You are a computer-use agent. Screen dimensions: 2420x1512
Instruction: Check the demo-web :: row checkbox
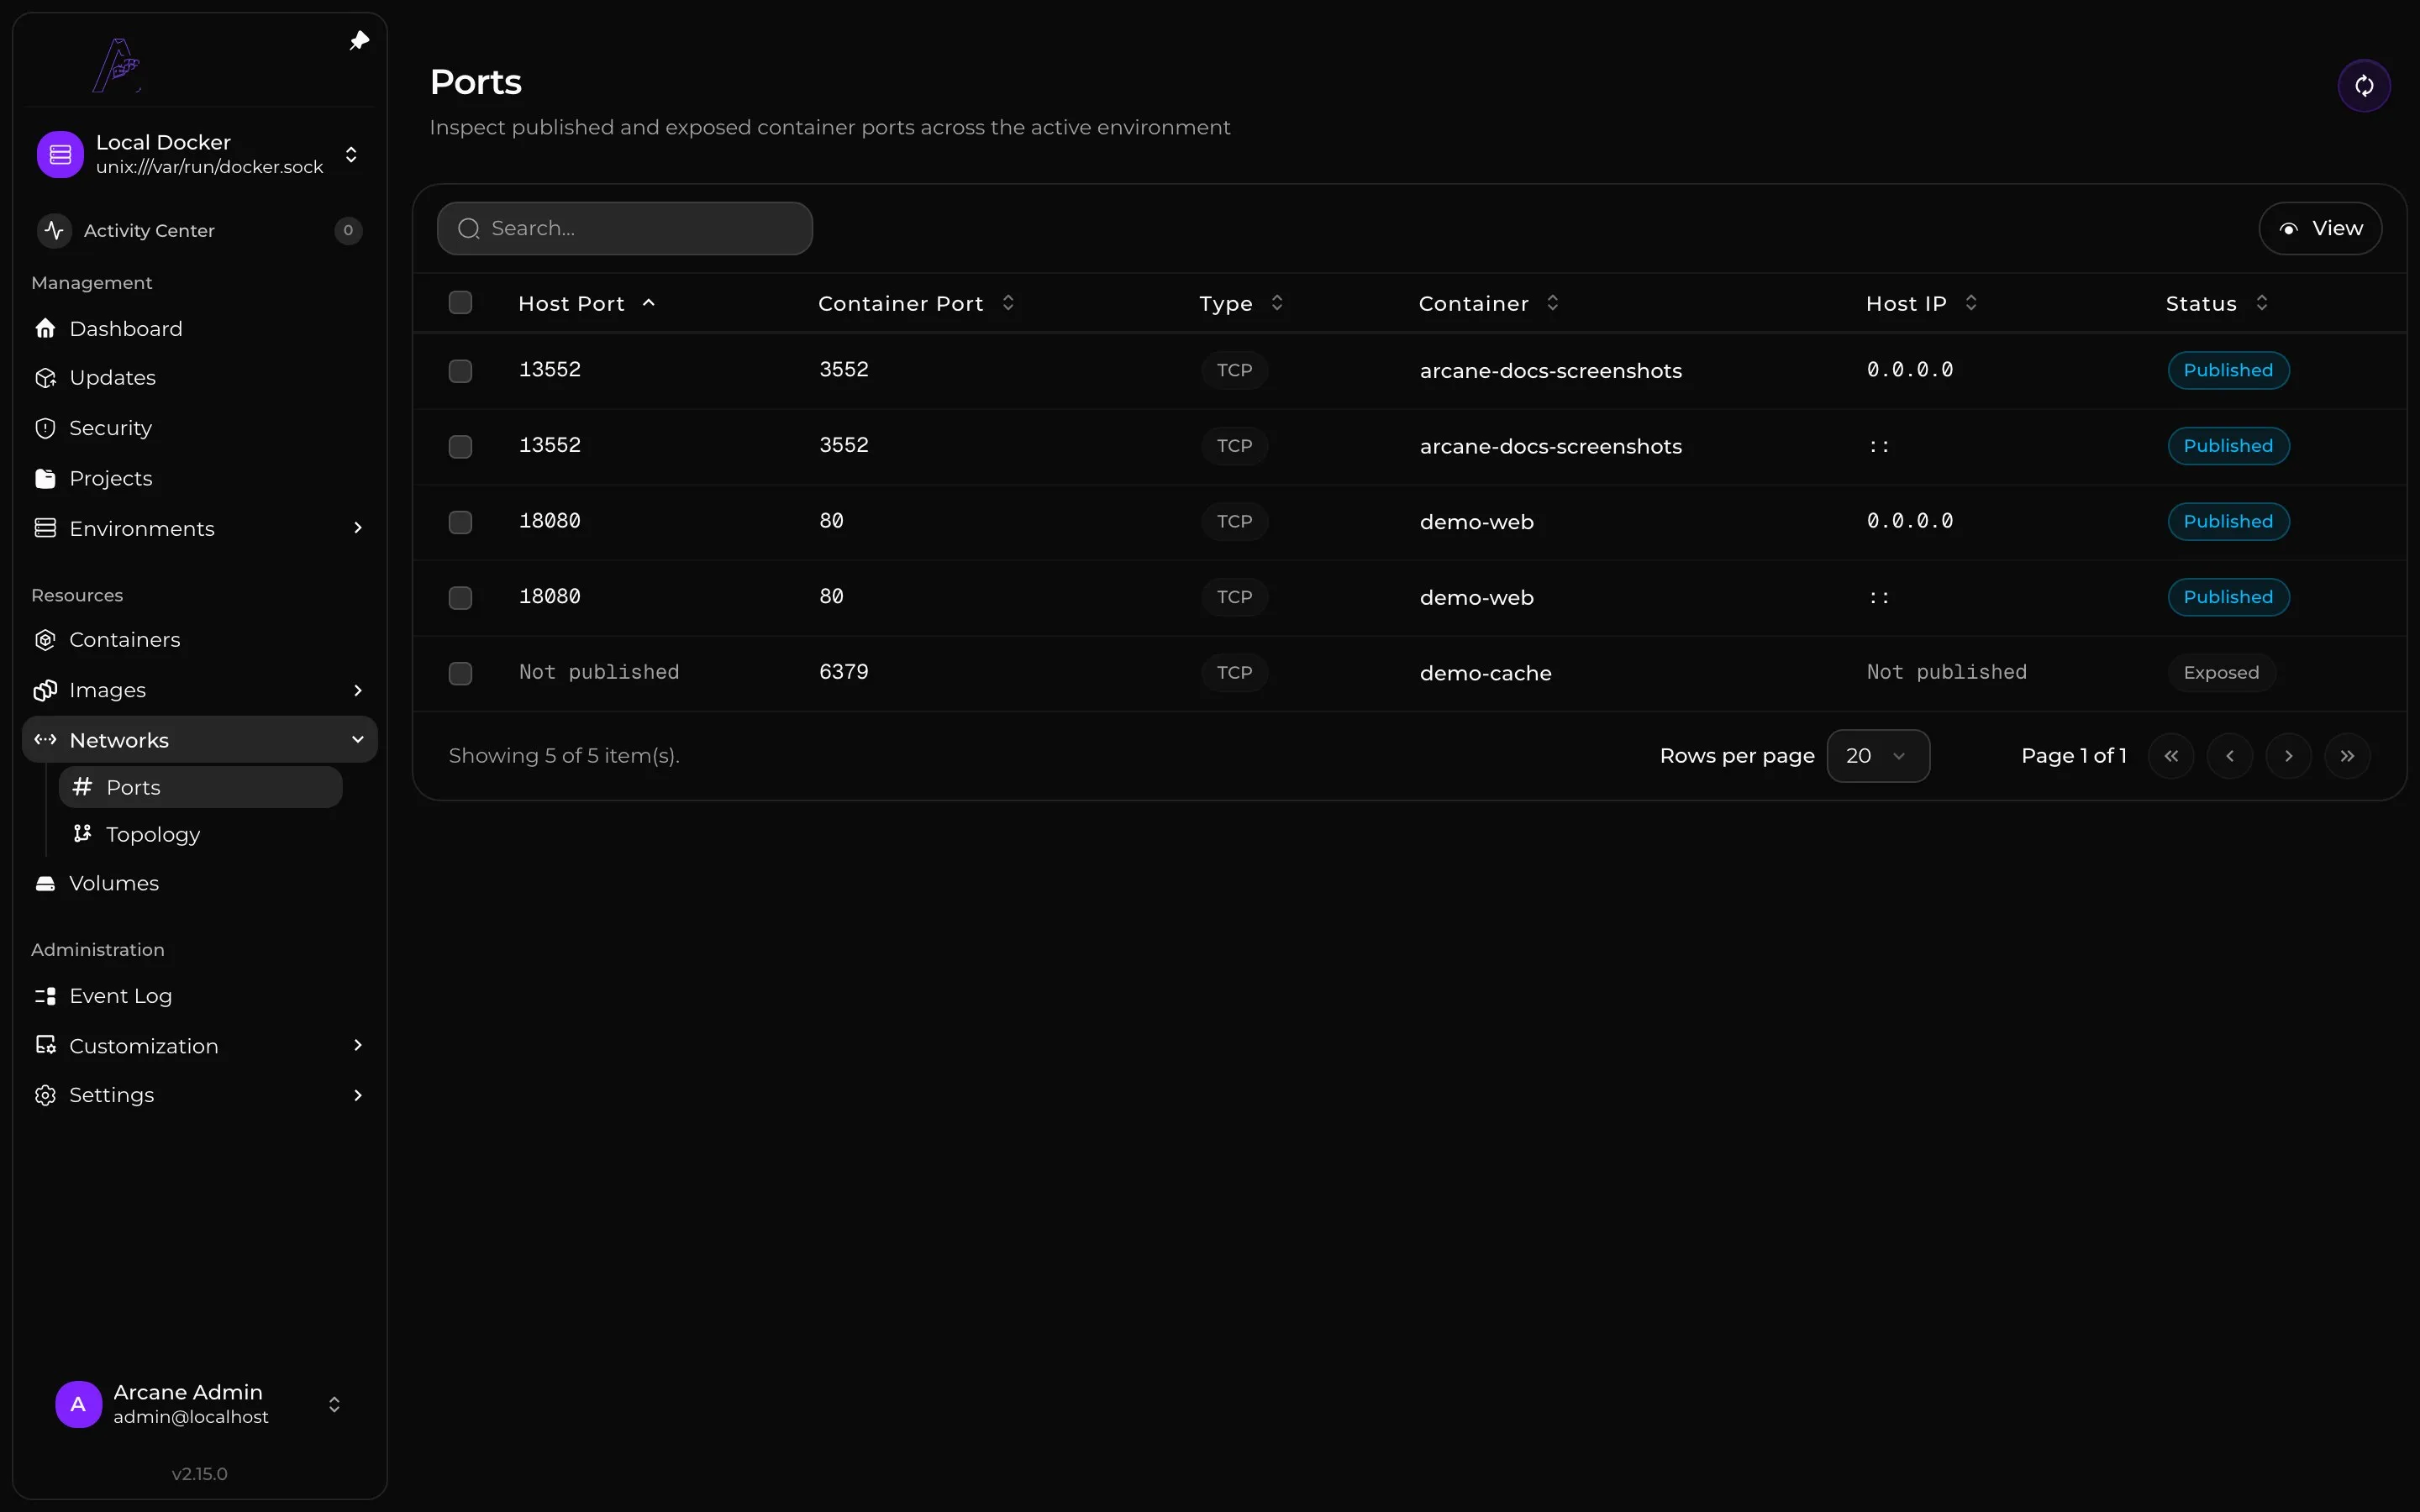click(460, 598)
